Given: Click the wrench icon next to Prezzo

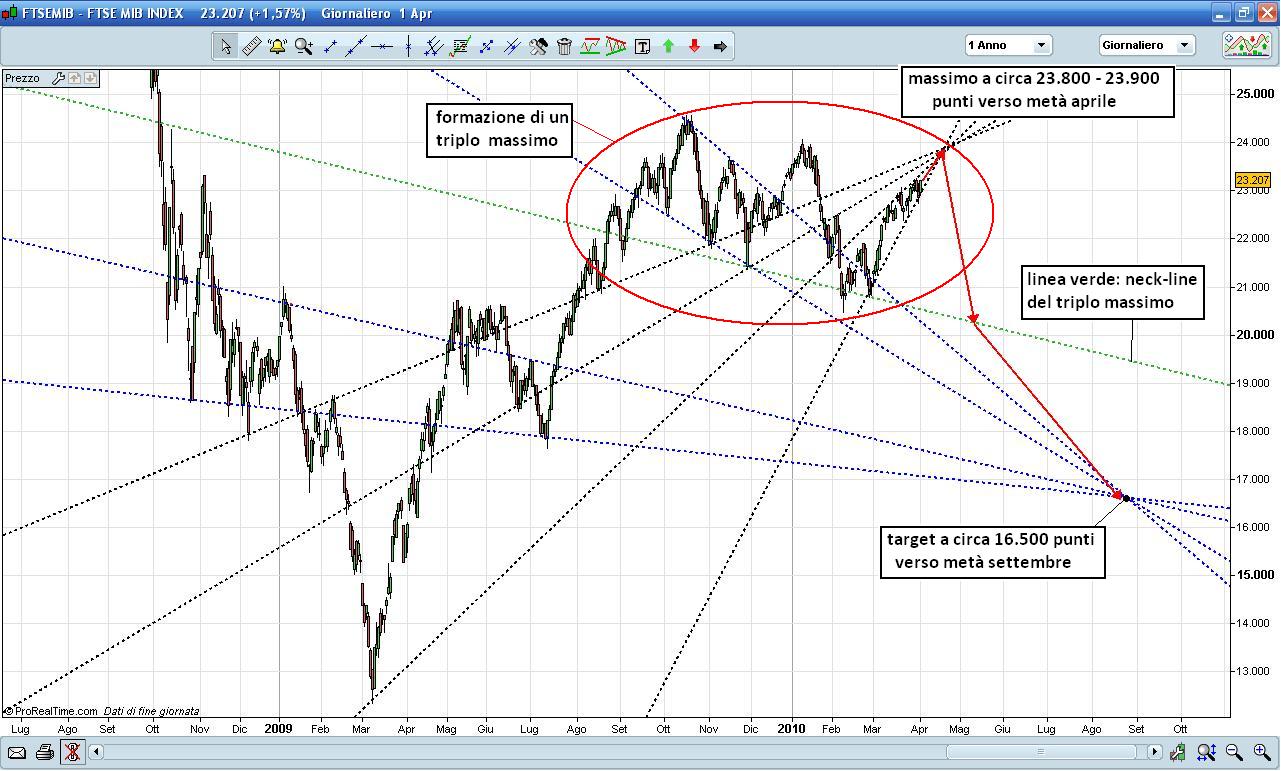Looking at the screenshot, I should pos(58,78).
